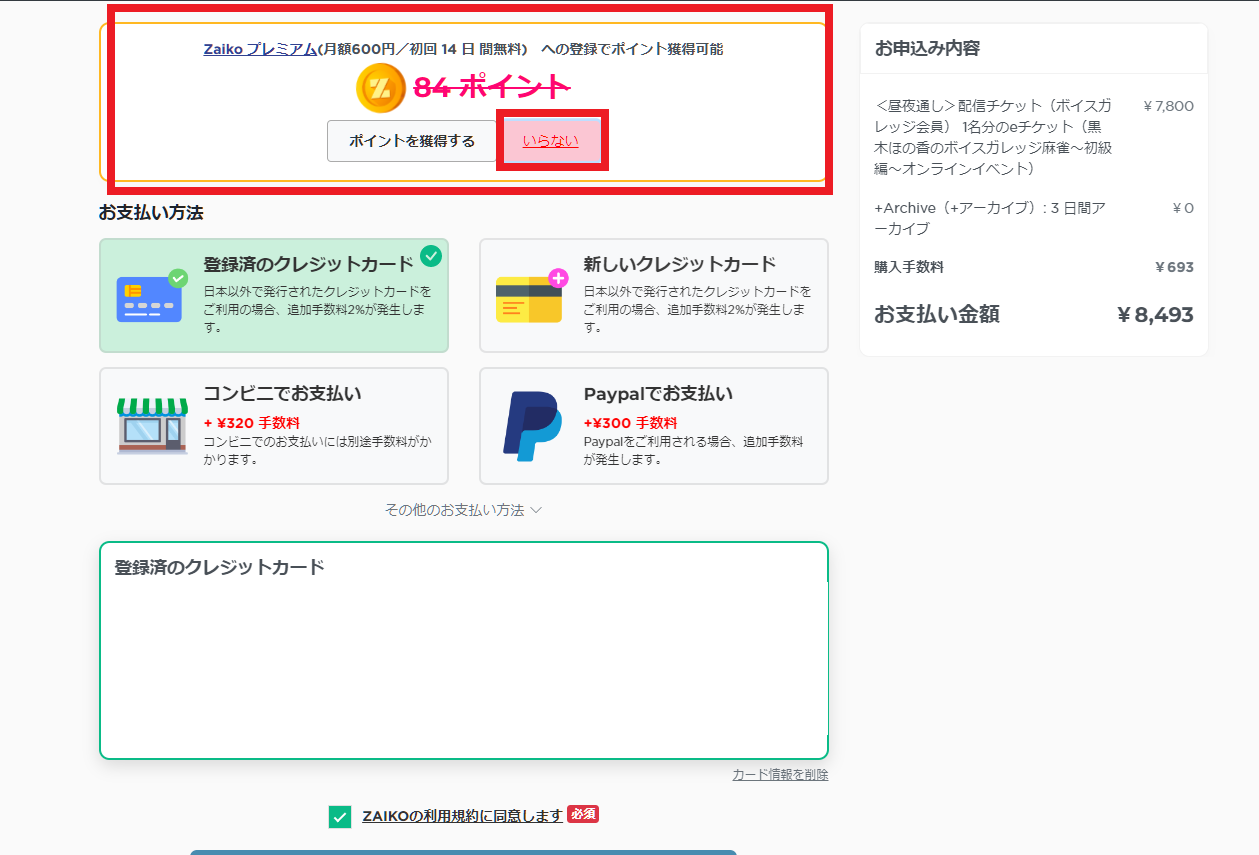Click the +¥300 手数料 text

630,423
